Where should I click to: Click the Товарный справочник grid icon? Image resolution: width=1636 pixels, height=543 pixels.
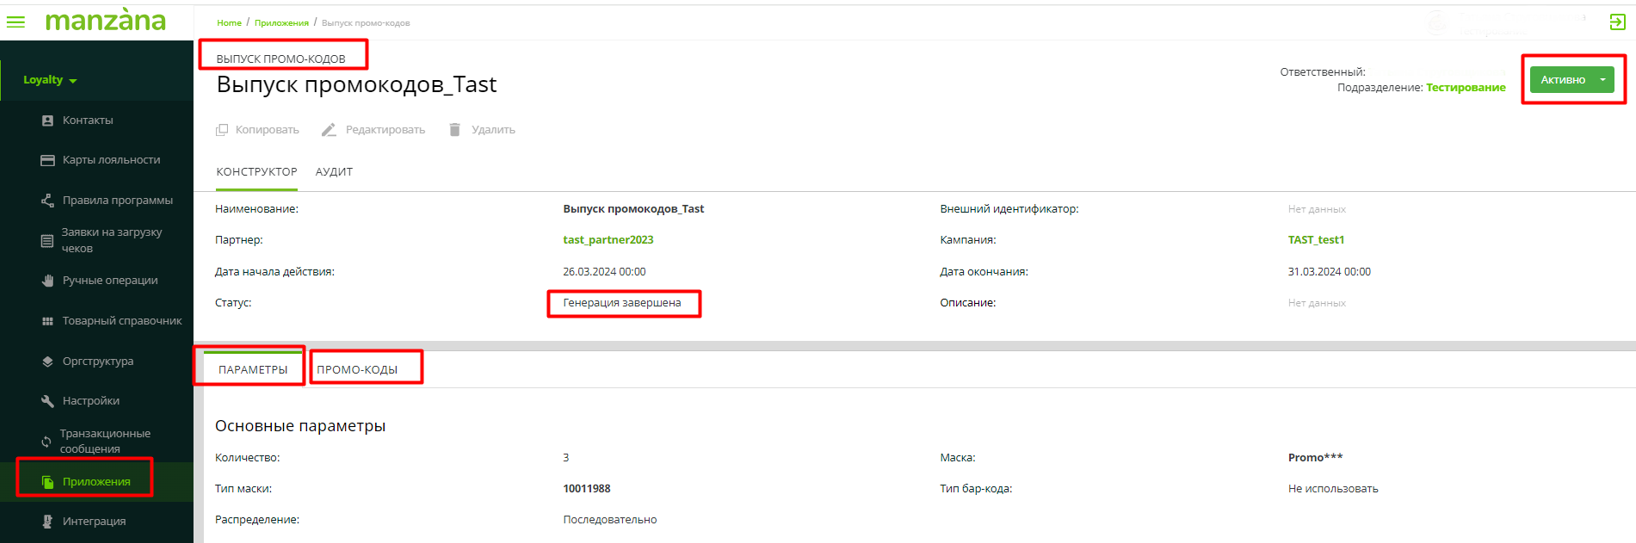(47, 321)
